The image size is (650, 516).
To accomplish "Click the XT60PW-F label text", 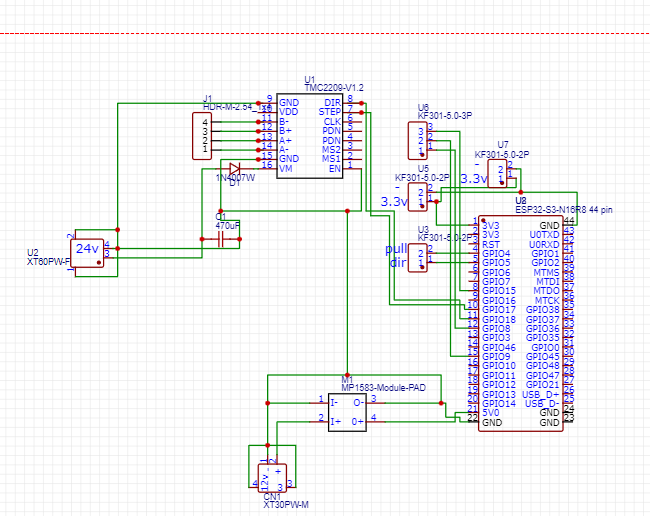I will [x=49, y=262].
